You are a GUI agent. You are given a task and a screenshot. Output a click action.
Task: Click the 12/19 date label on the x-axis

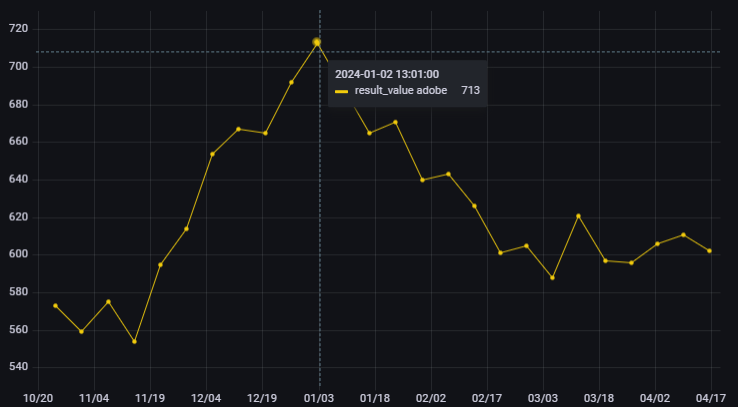pyautogui.click(x=262, y=399)
